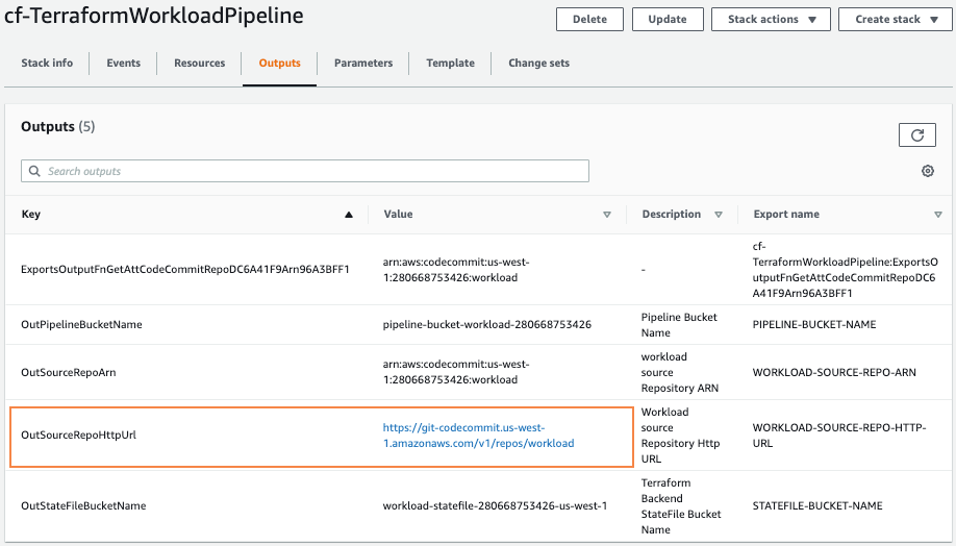
Task: Select the OutStateFileBucketName key
Action: tap(84, 506)
